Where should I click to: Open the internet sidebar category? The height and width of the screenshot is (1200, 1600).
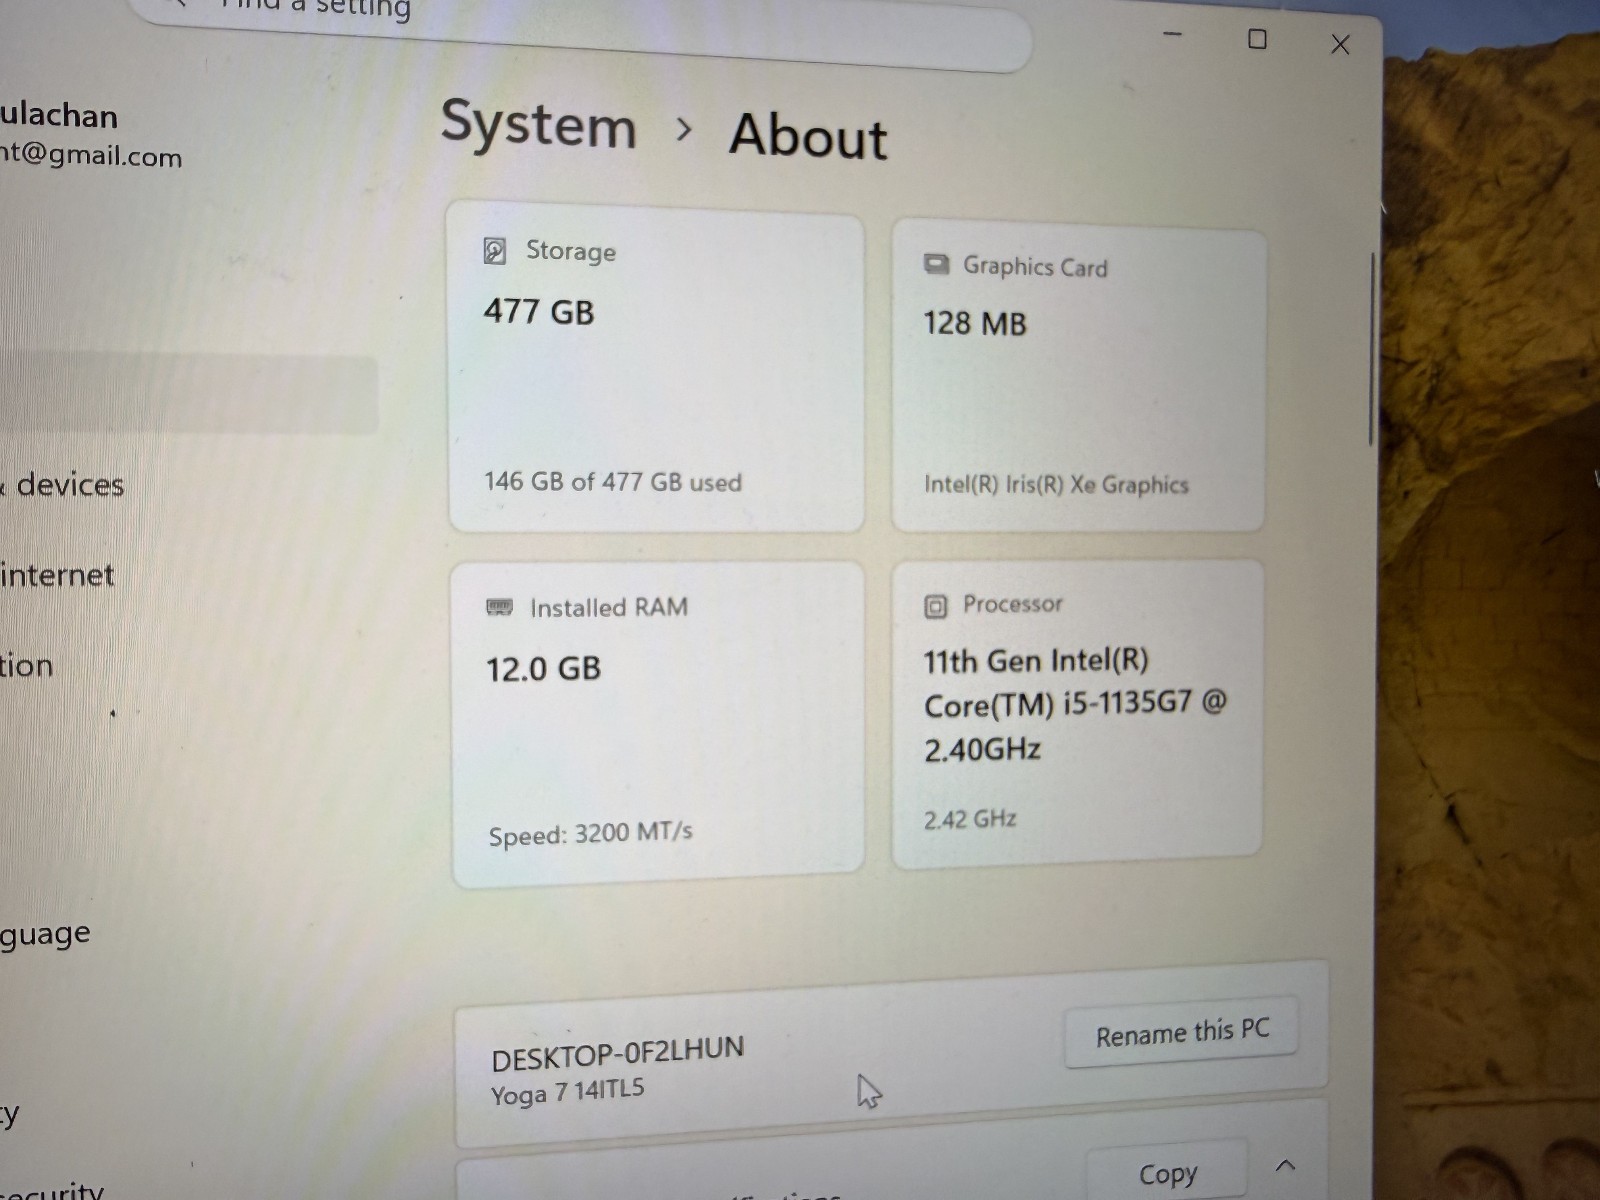[57, 575]
